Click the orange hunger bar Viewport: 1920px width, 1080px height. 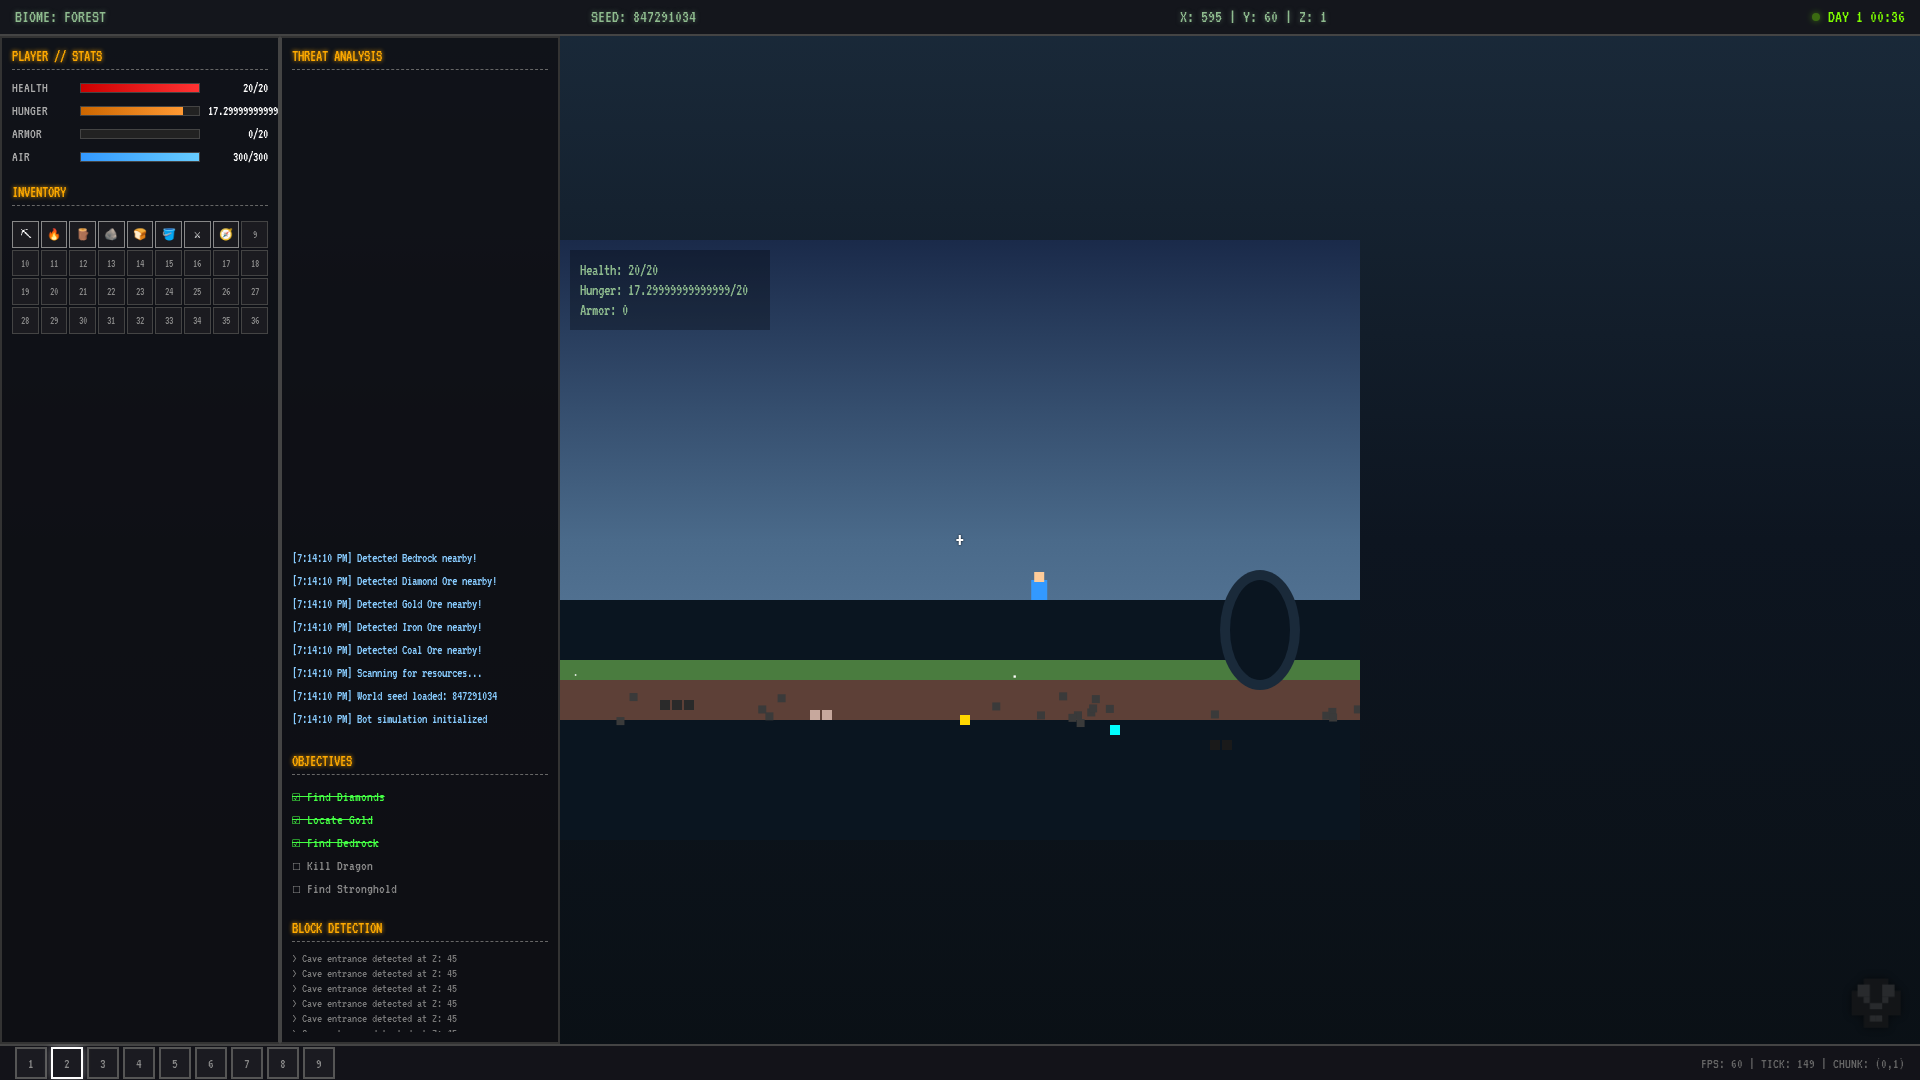132,111
